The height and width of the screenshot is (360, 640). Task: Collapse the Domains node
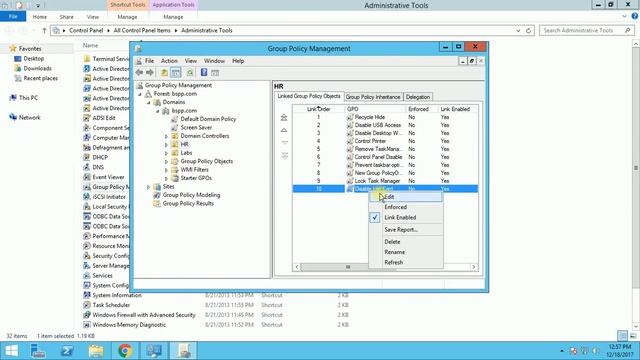pyautogui.click(x=149, y=102)
